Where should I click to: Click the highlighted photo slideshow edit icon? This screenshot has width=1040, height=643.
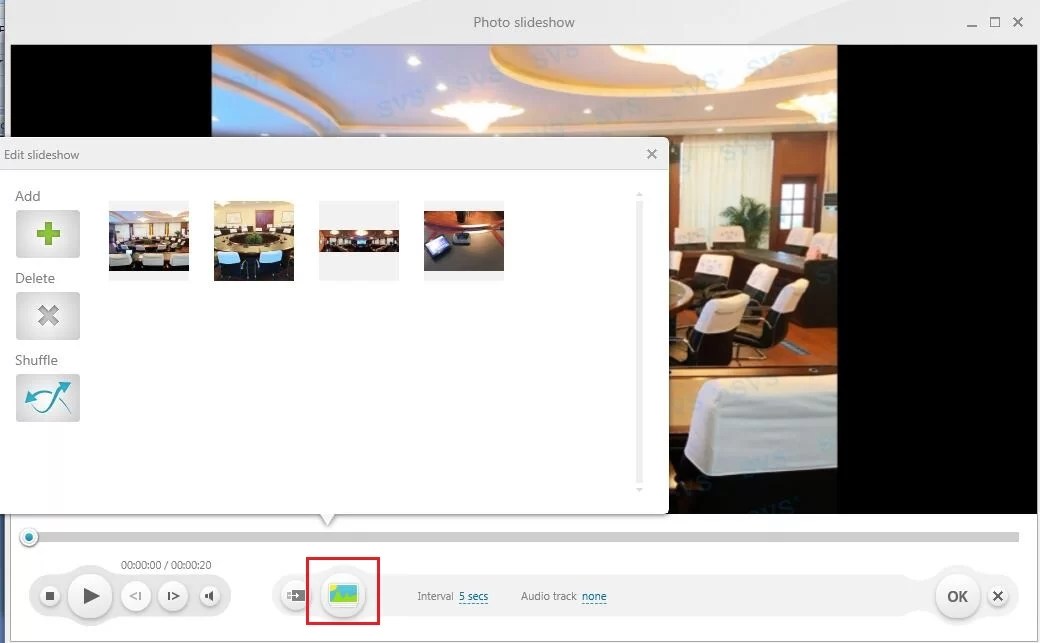pos(343,591)
